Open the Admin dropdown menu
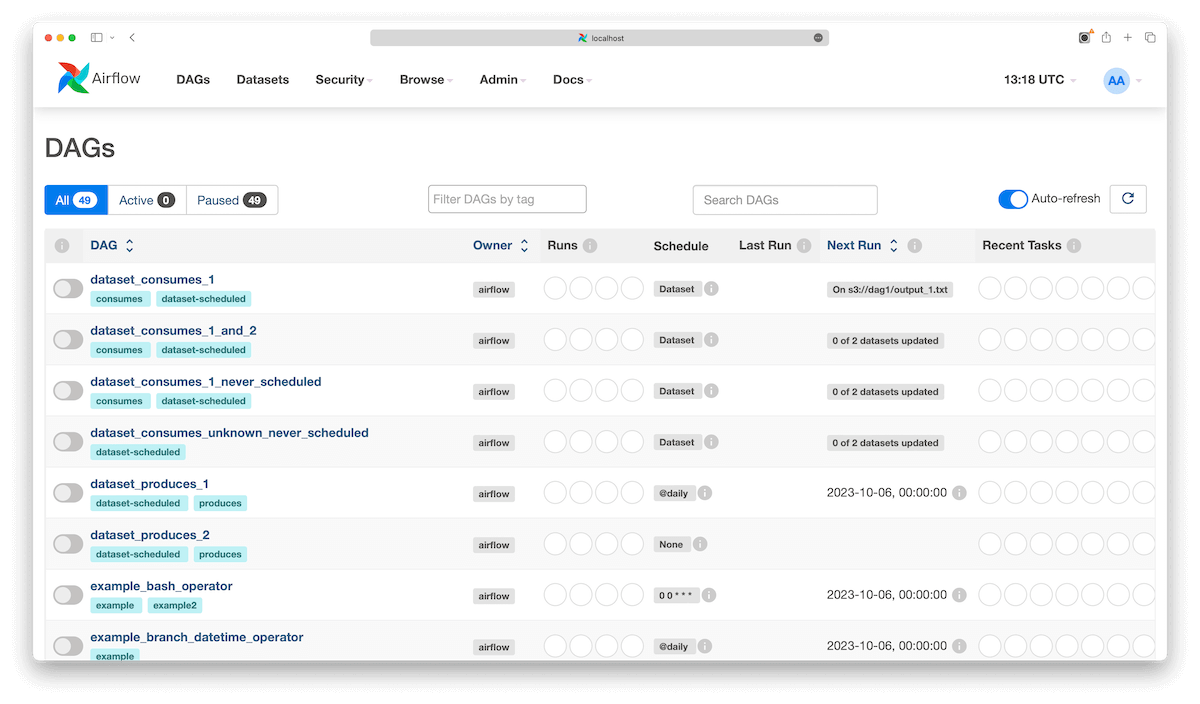Viewport: 1200px width, 704px height. (x=501, y=79)
